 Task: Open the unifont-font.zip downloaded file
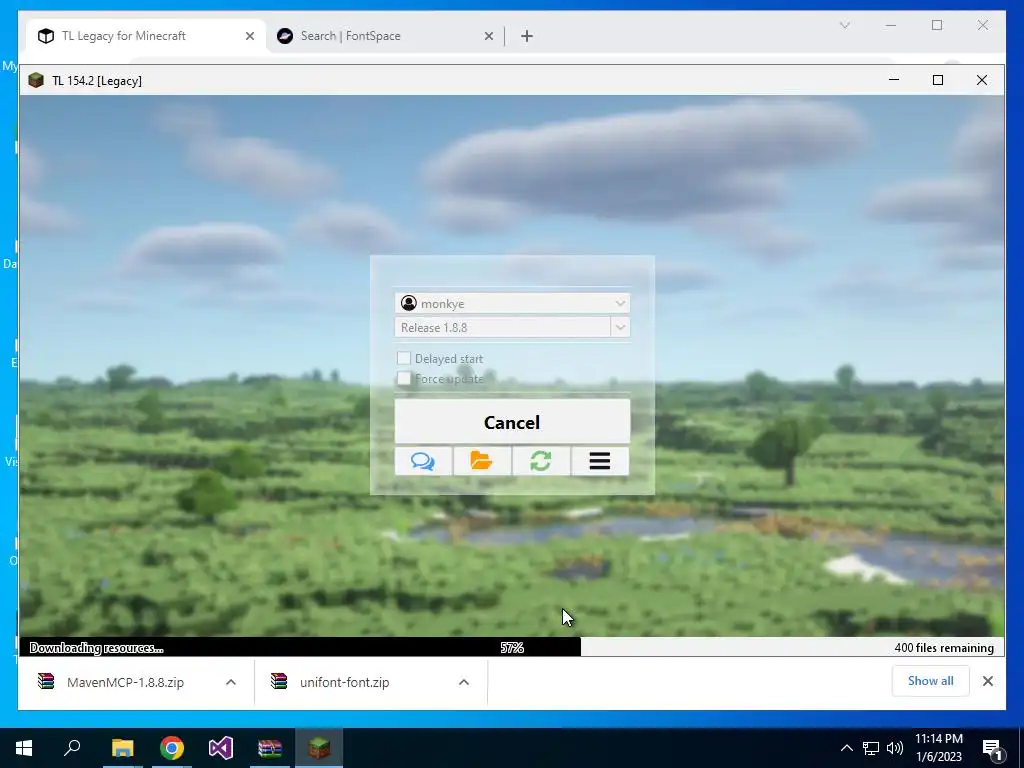click(344, 682)
